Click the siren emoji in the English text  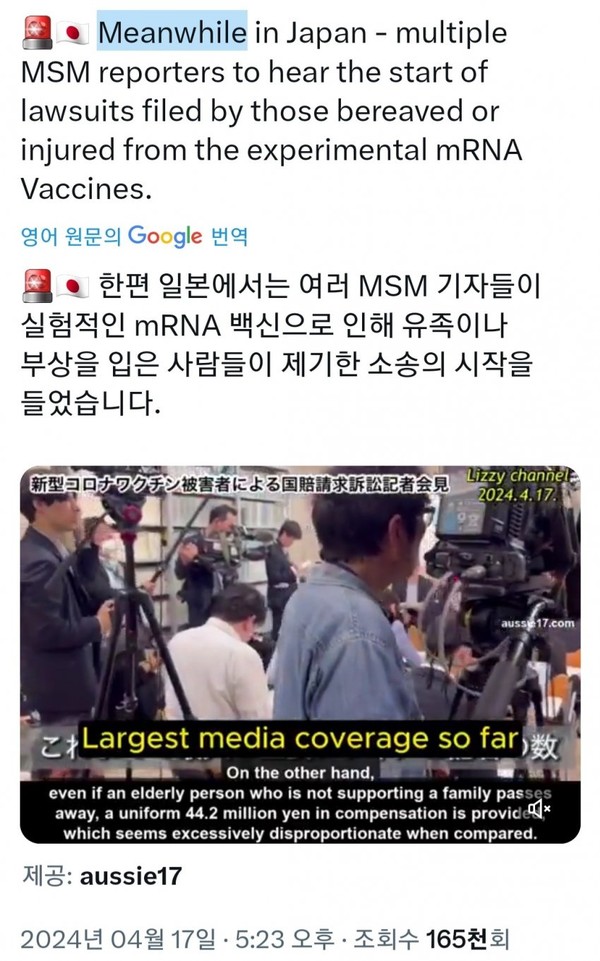click(37, 33)
